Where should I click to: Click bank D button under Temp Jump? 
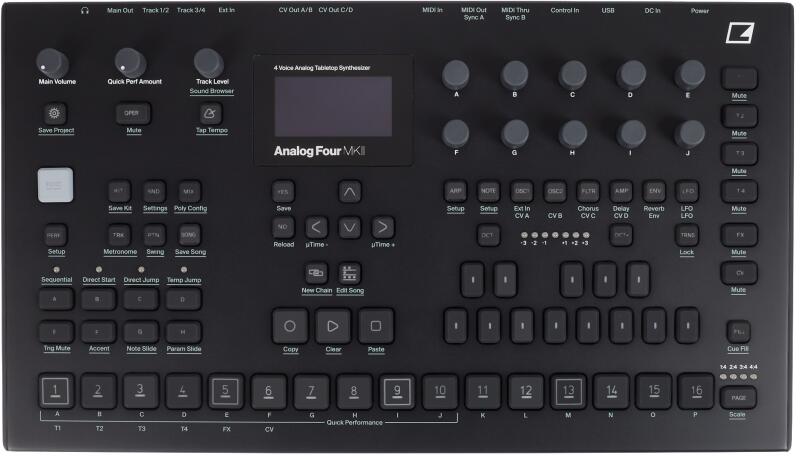tap(183, 299)
